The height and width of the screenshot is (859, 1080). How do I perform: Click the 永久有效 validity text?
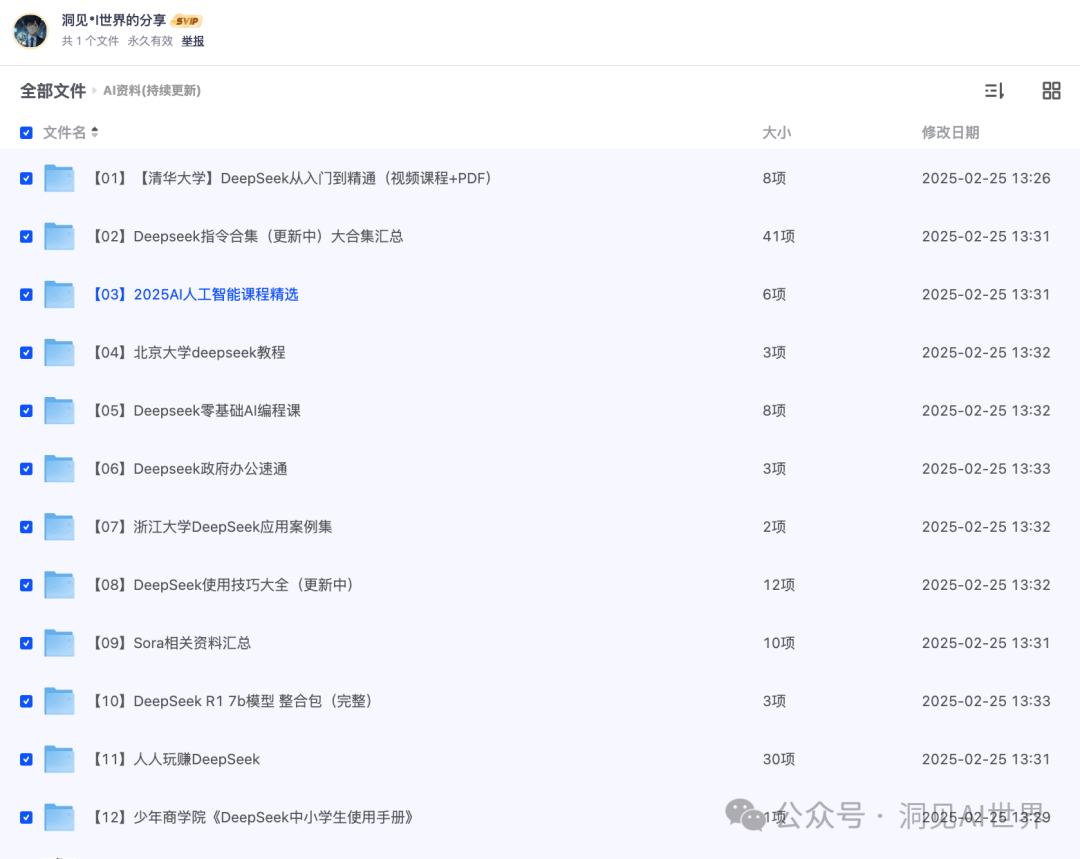coord(150,41)
